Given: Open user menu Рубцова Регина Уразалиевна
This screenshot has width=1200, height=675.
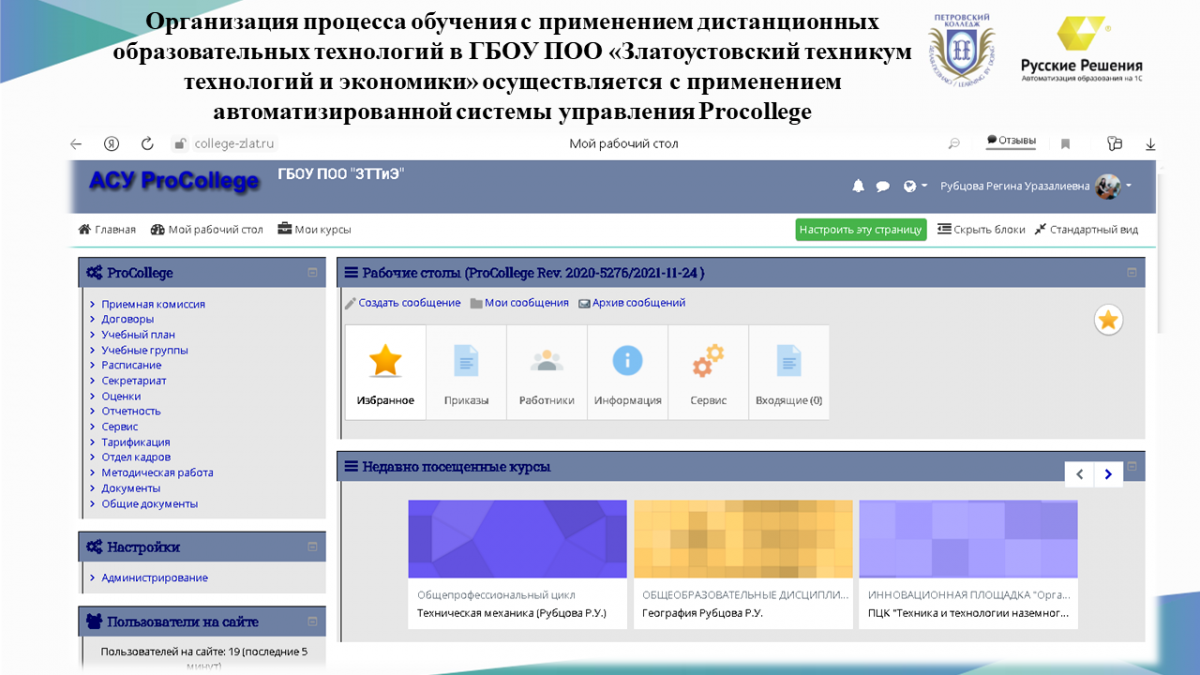Looking at the screenshot, I should click(x=1013, y=186).
